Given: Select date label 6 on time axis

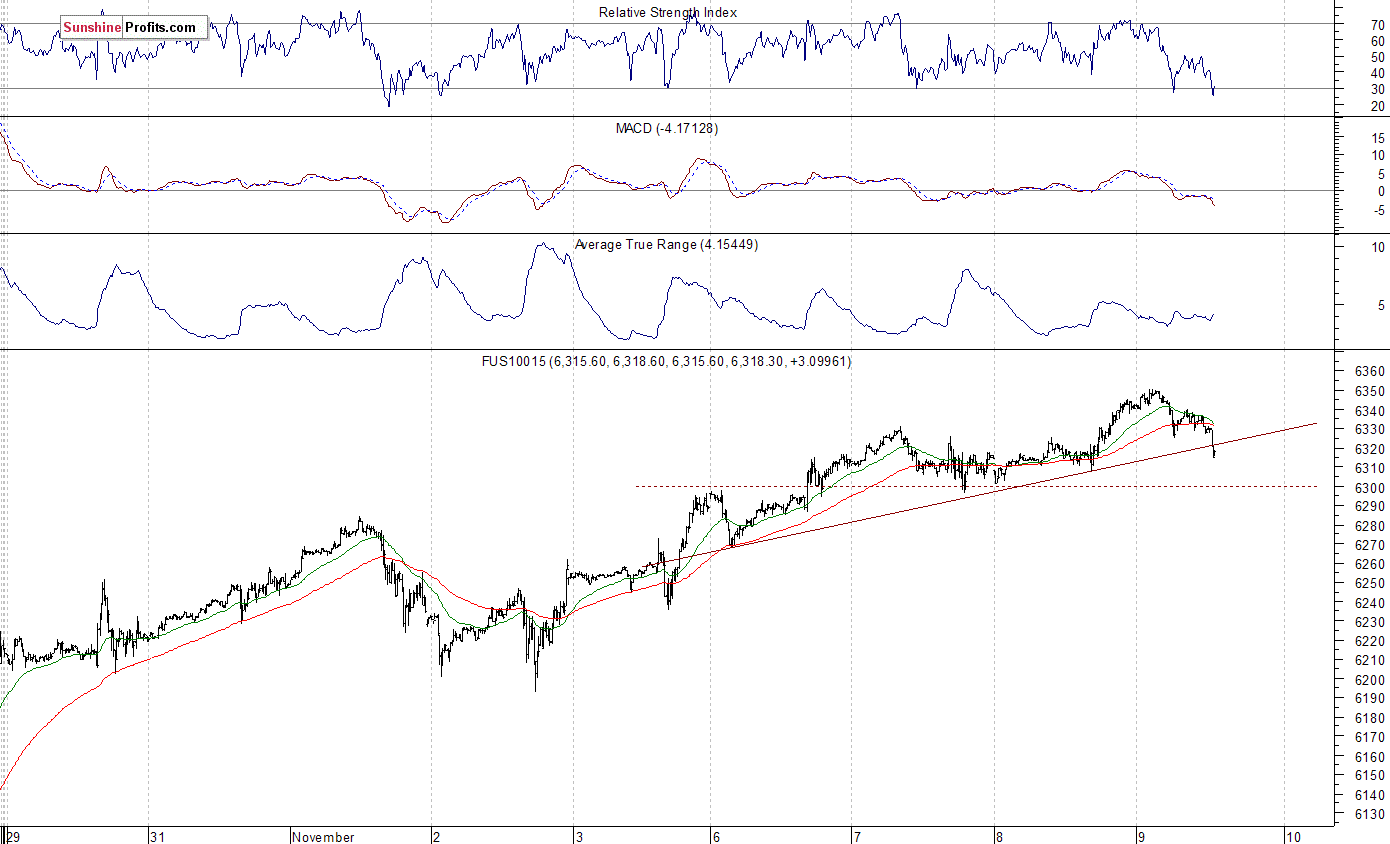Looking at the screenshot, I should pyautogui.click(x=715, y=837).
